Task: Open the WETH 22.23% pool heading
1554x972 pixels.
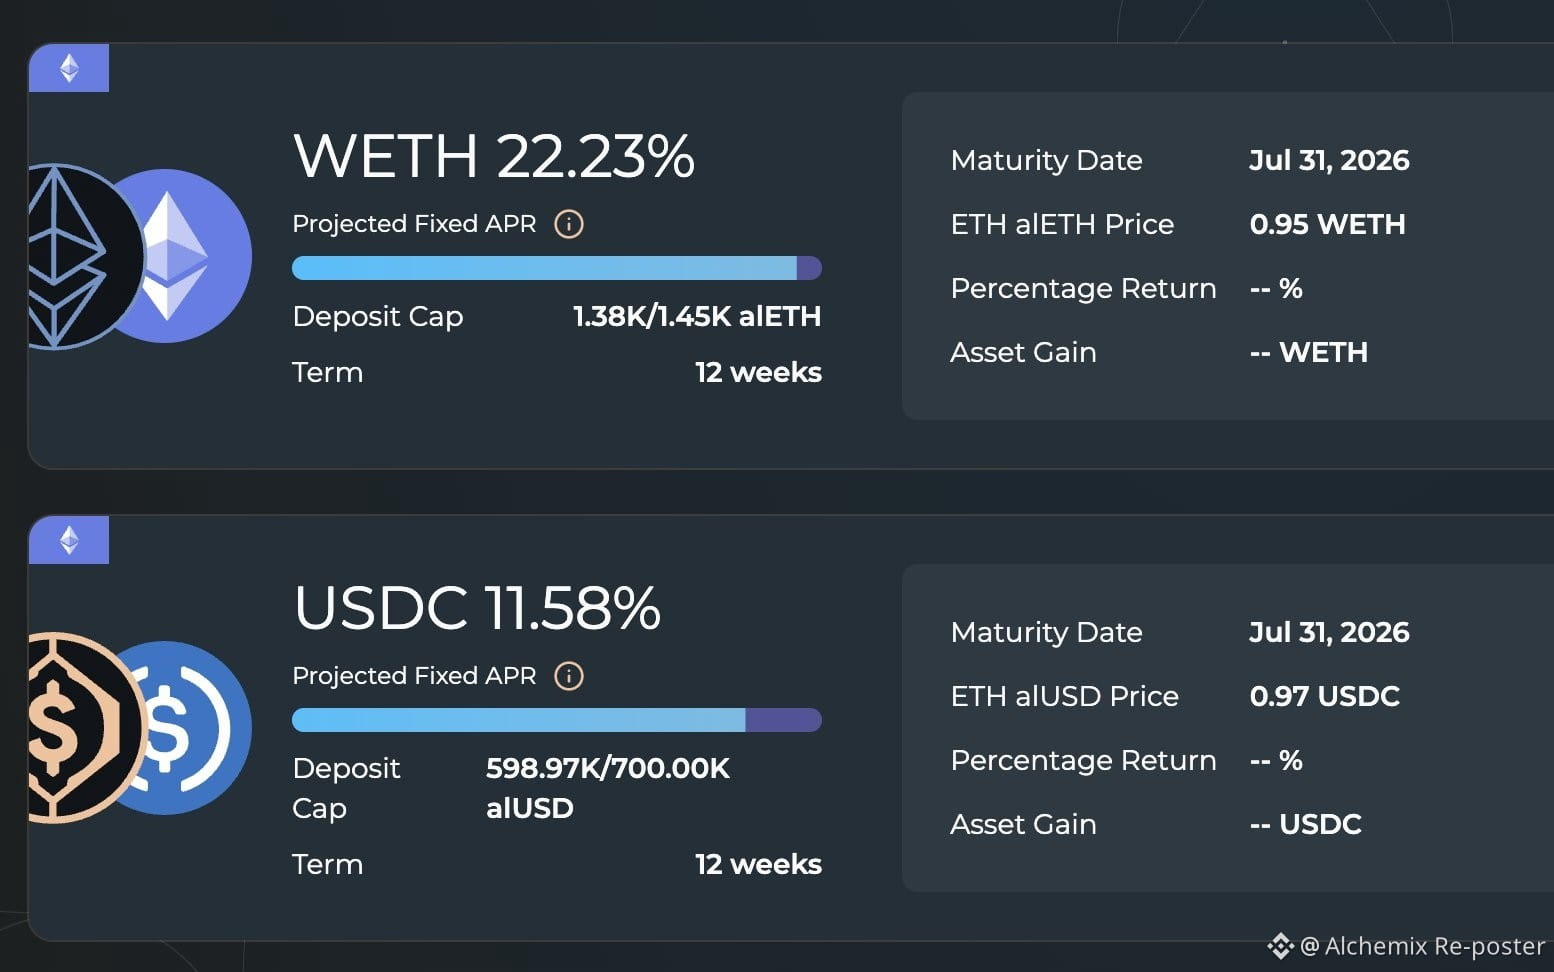Action: coord(494,156)
